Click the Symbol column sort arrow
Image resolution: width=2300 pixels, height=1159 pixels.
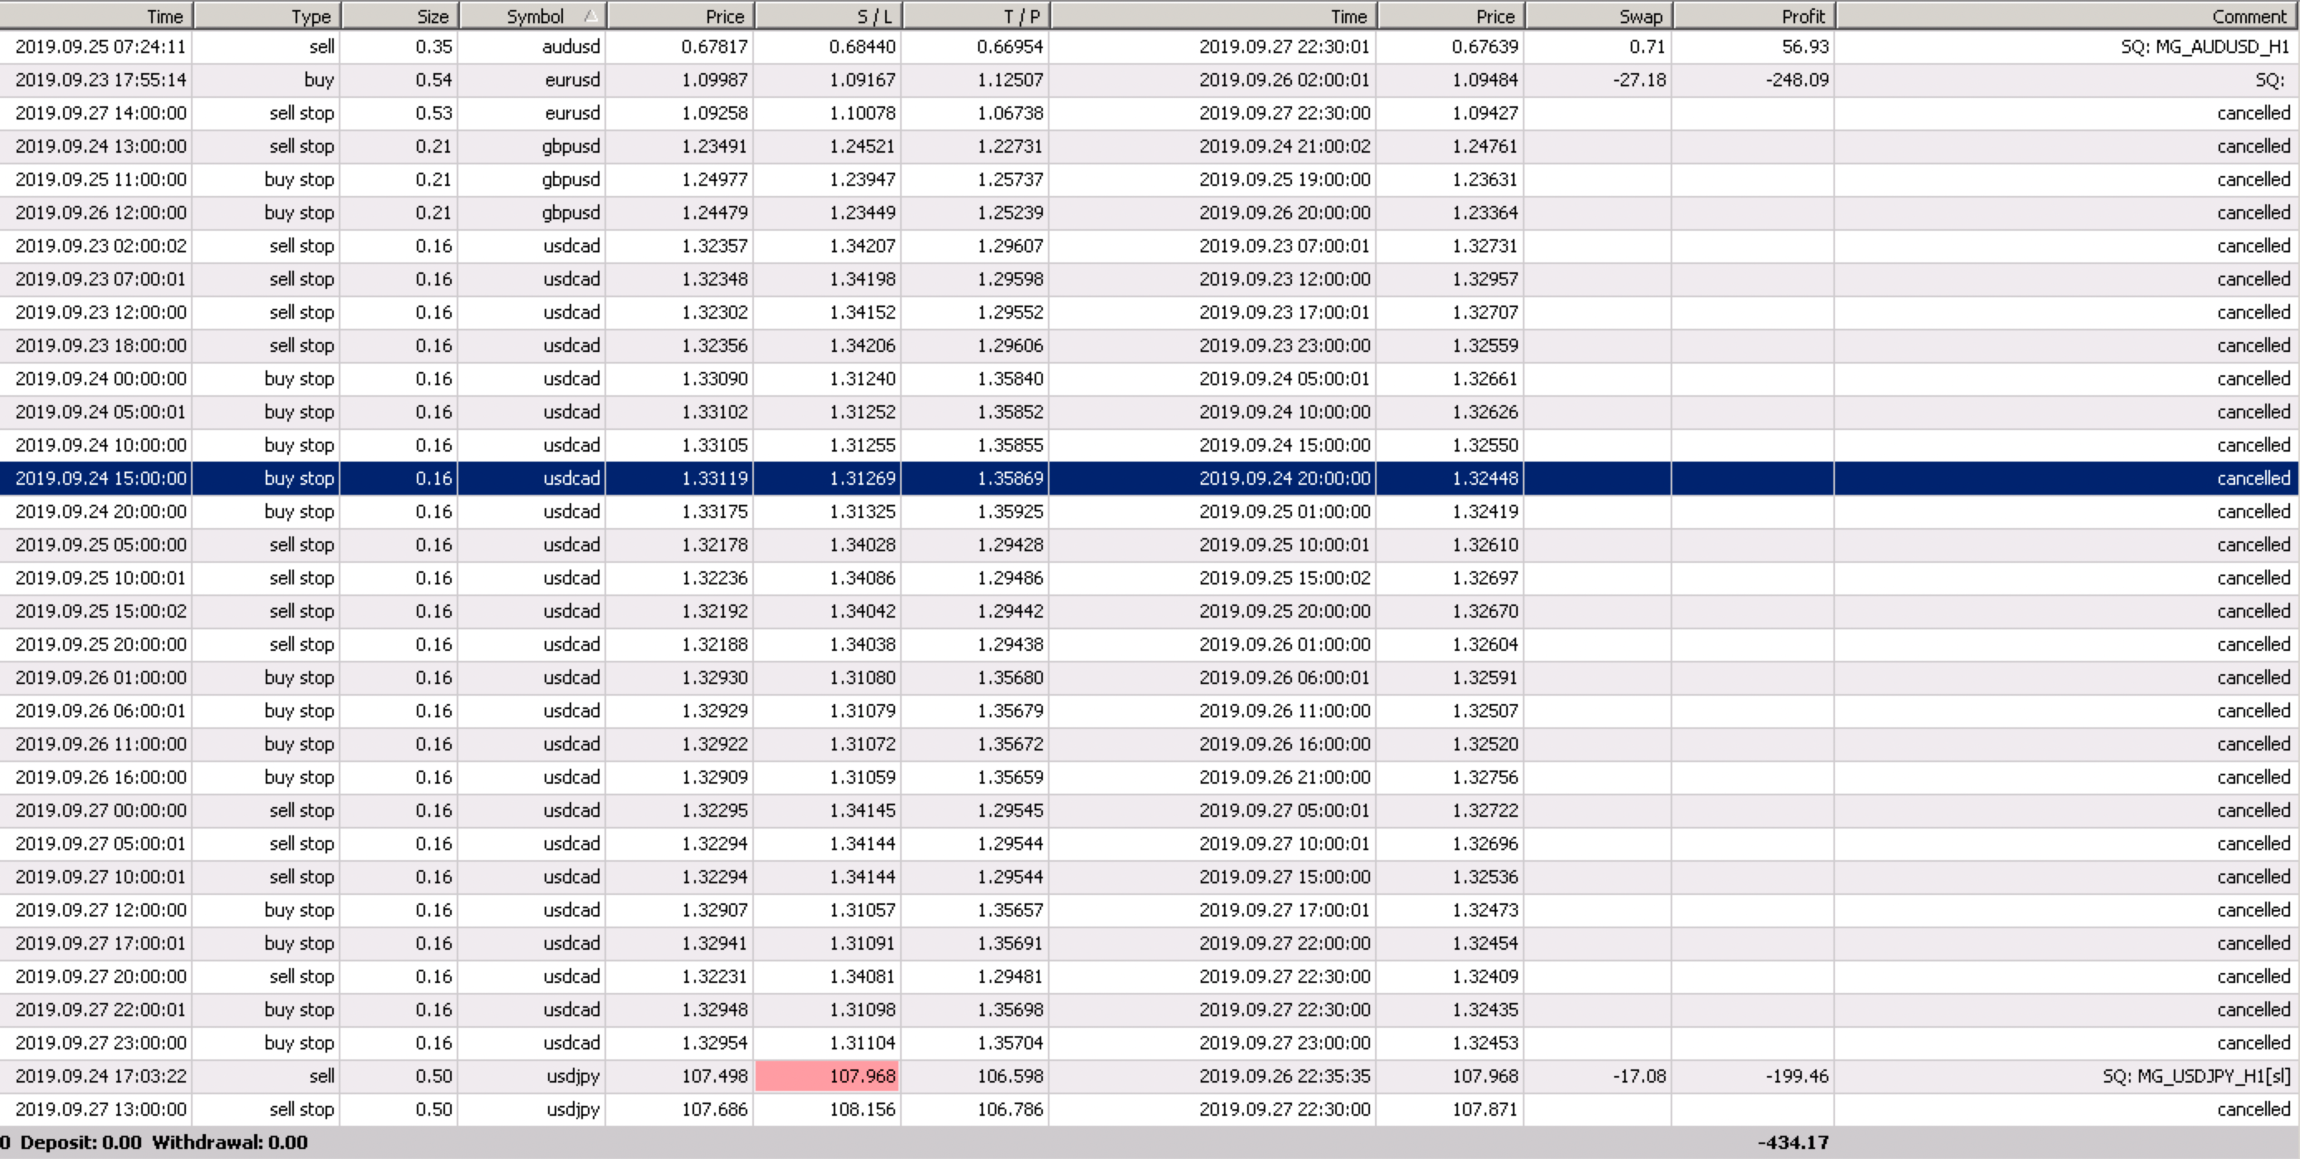pyautogui.click(x=591, y=16)
